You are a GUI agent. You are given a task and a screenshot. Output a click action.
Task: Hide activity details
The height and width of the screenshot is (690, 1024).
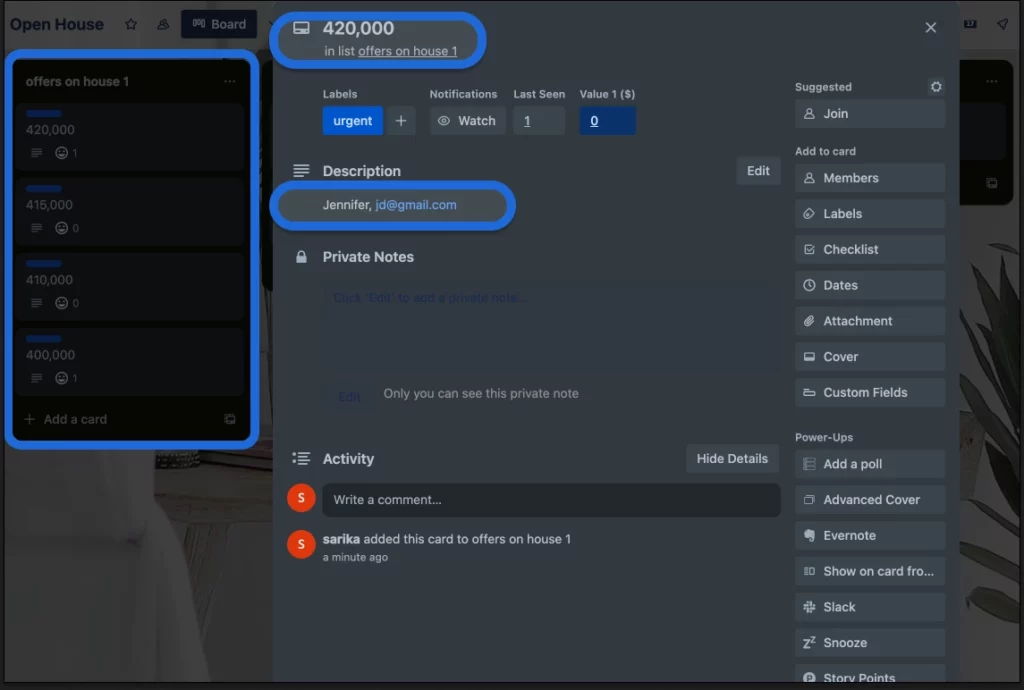(x=732, y=458)
